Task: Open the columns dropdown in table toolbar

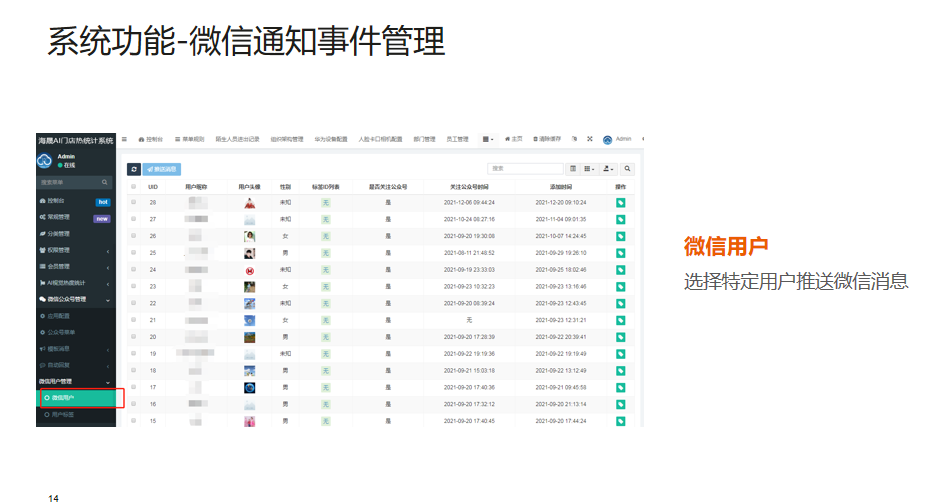Action: point(589,169)
